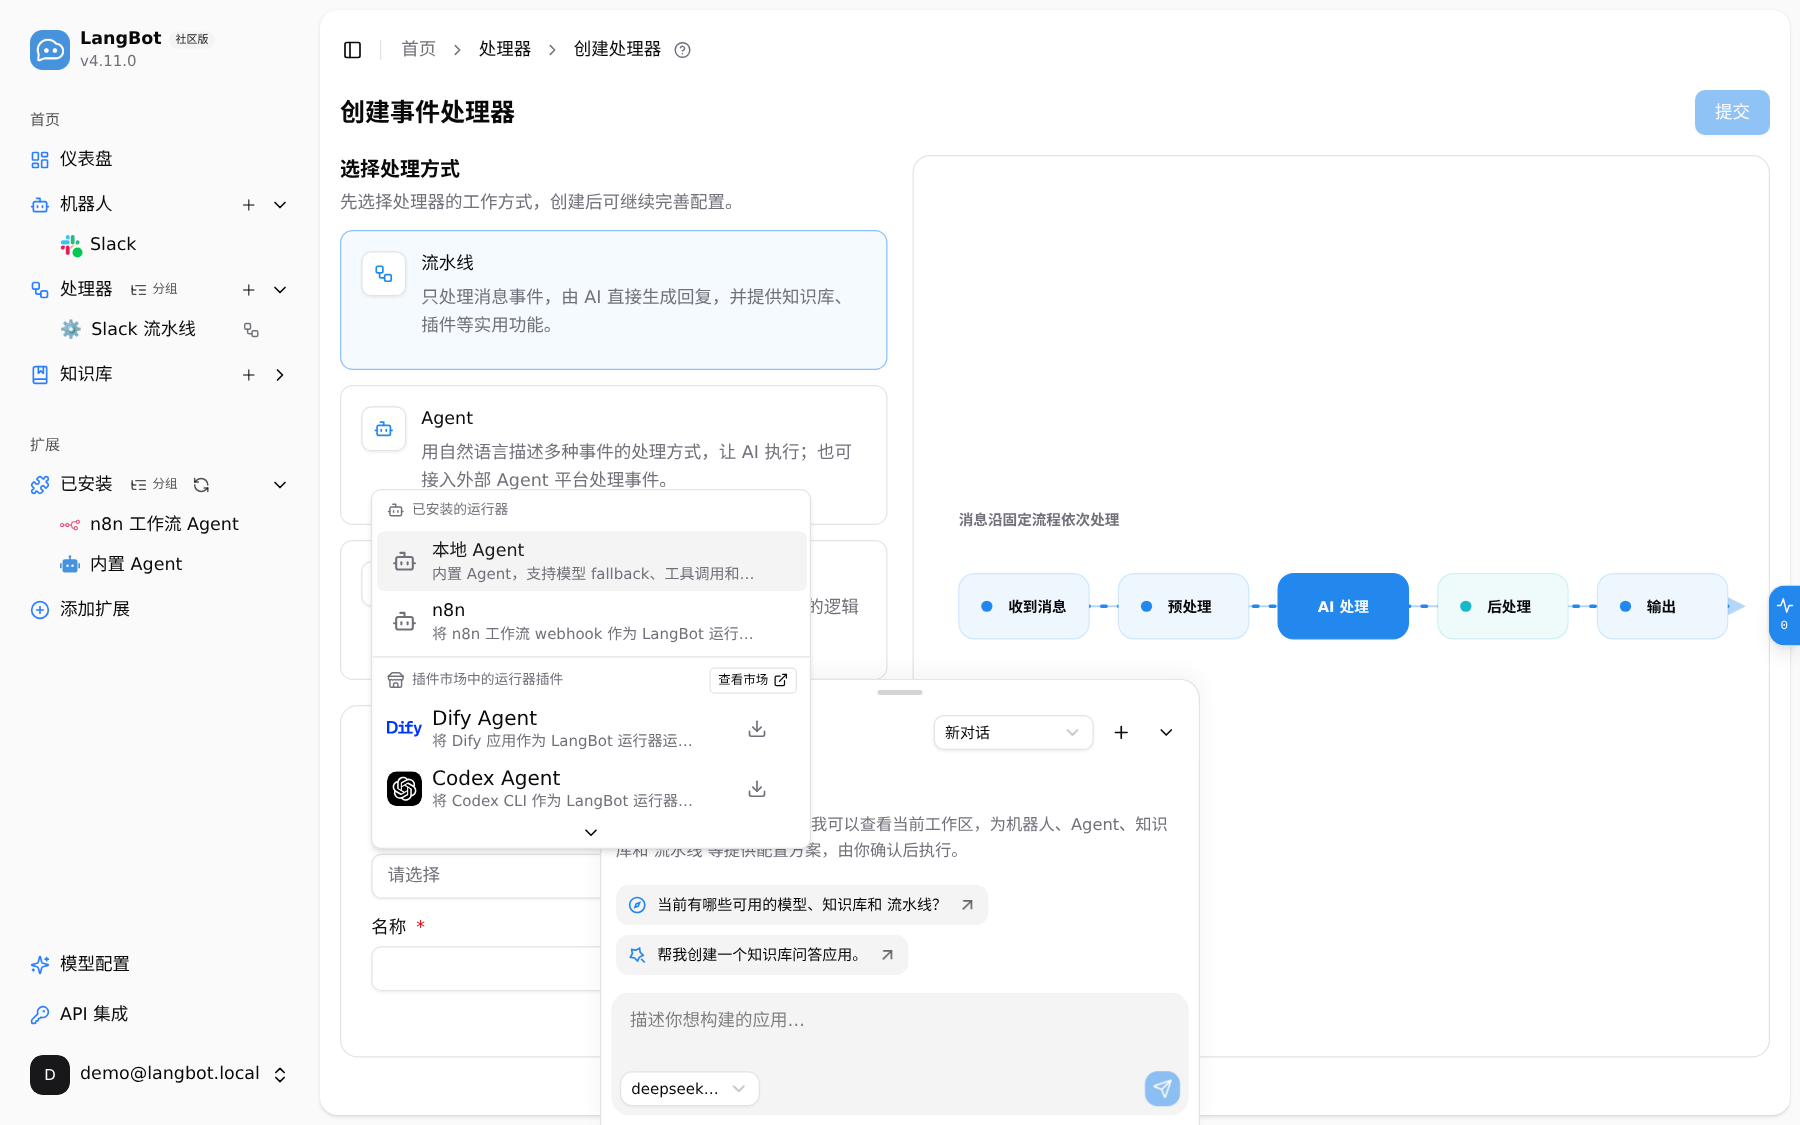
Task: Click the 描述你想构建的应用 input
Action: [900, 1028]
